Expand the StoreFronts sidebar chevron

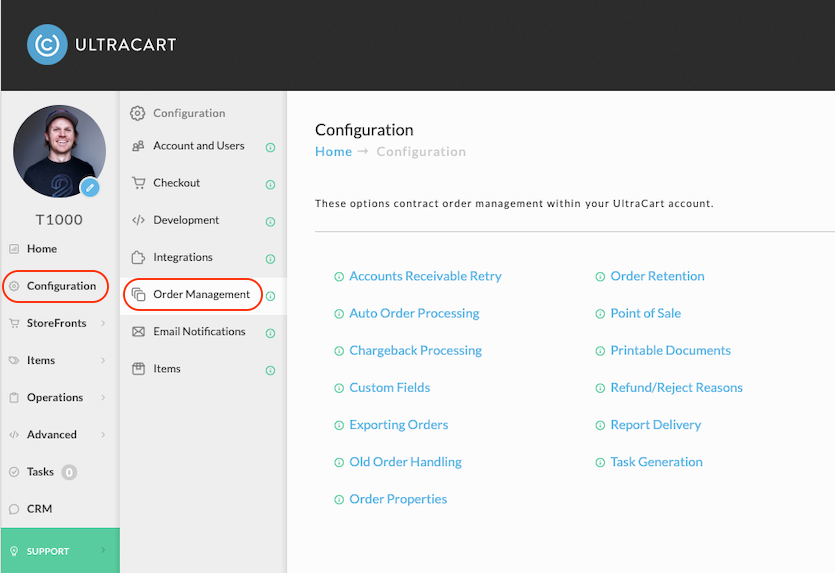point(103,323)
